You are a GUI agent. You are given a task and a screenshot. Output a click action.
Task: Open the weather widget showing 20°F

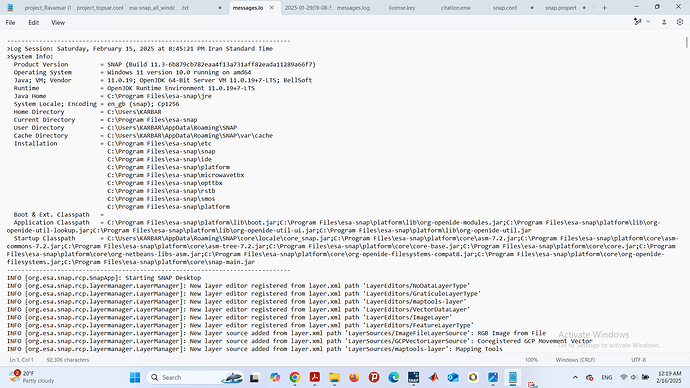[32, 377]
